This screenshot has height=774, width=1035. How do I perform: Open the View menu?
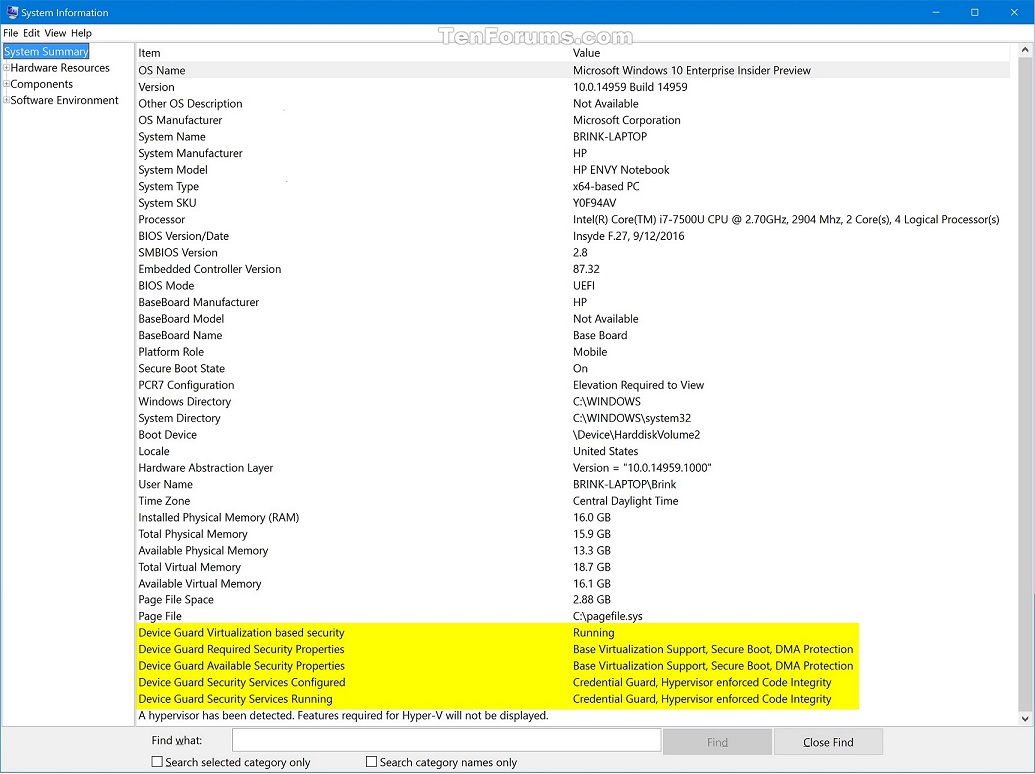tap(55, 33)
